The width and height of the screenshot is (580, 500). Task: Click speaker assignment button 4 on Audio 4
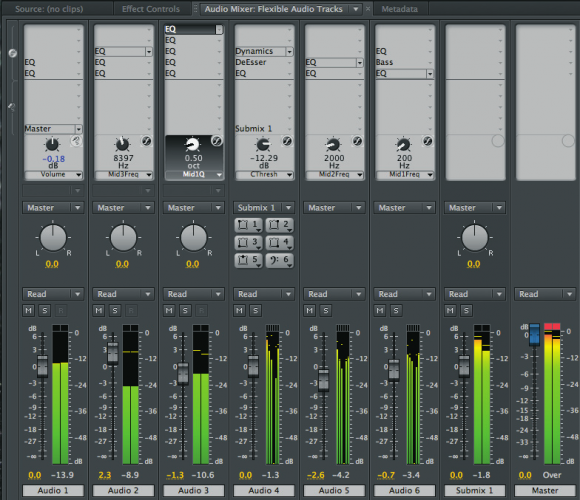(x=279, y=243)
